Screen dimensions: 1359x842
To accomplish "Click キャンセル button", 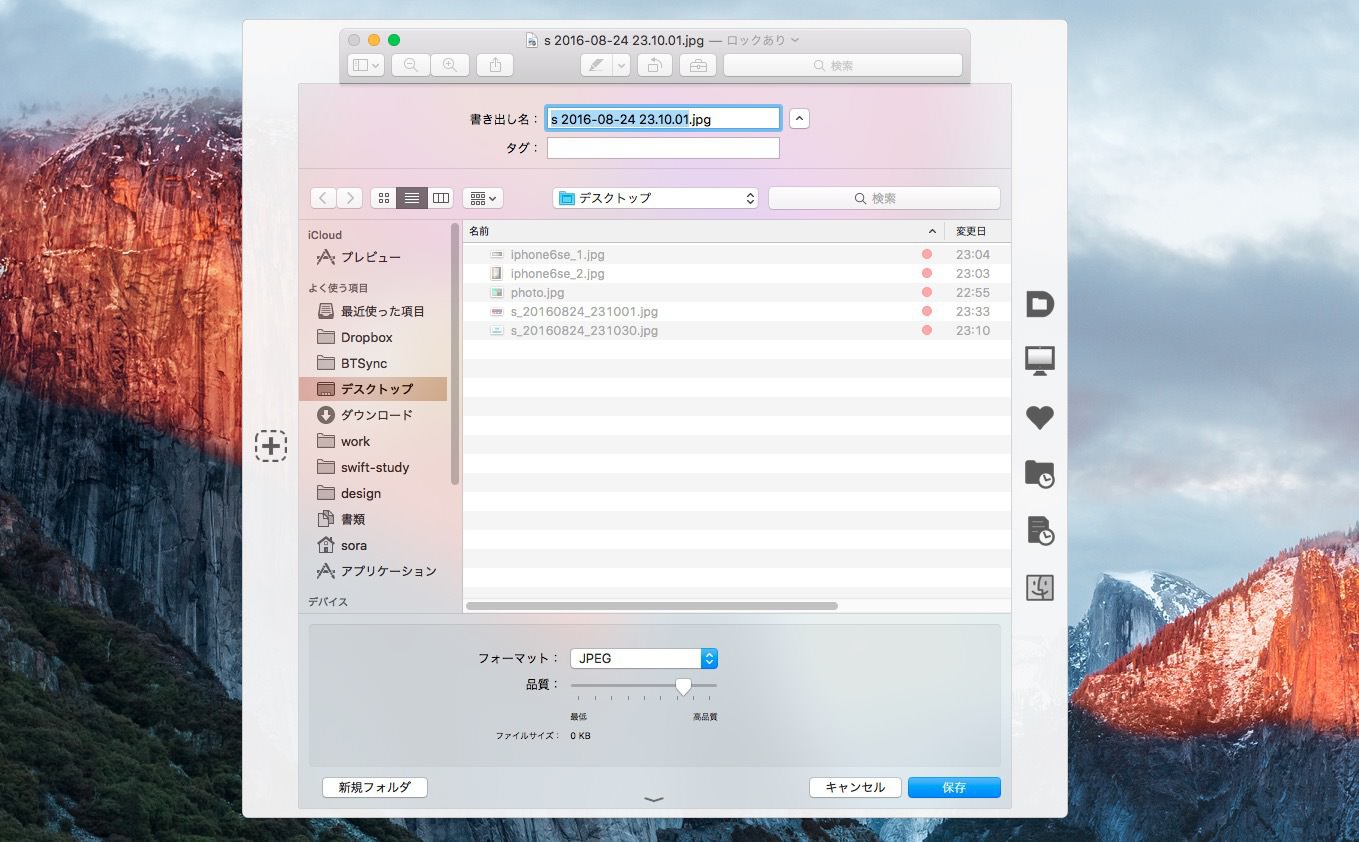I will (x=855, y=787).
